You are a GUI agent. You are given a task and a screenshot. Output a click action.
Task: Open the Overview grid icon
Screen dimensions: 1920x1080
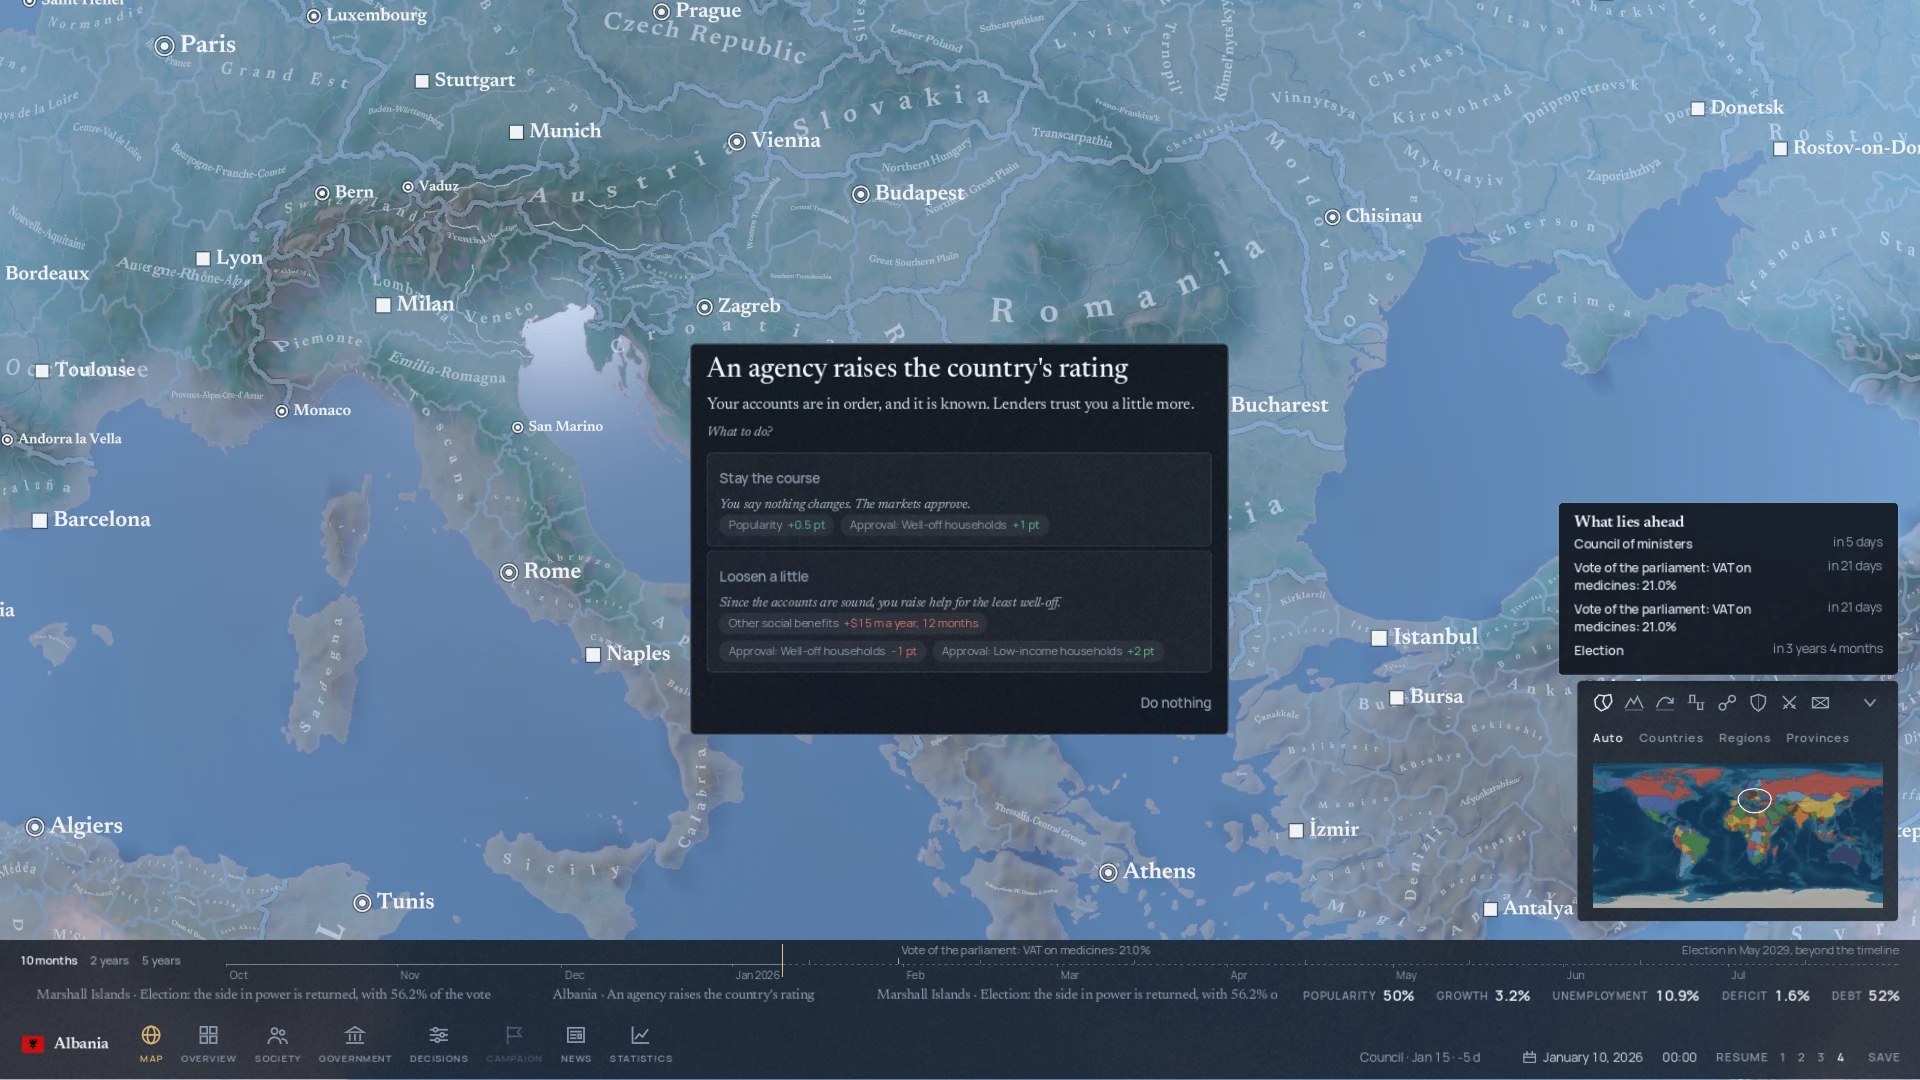tap(208, 1035)
